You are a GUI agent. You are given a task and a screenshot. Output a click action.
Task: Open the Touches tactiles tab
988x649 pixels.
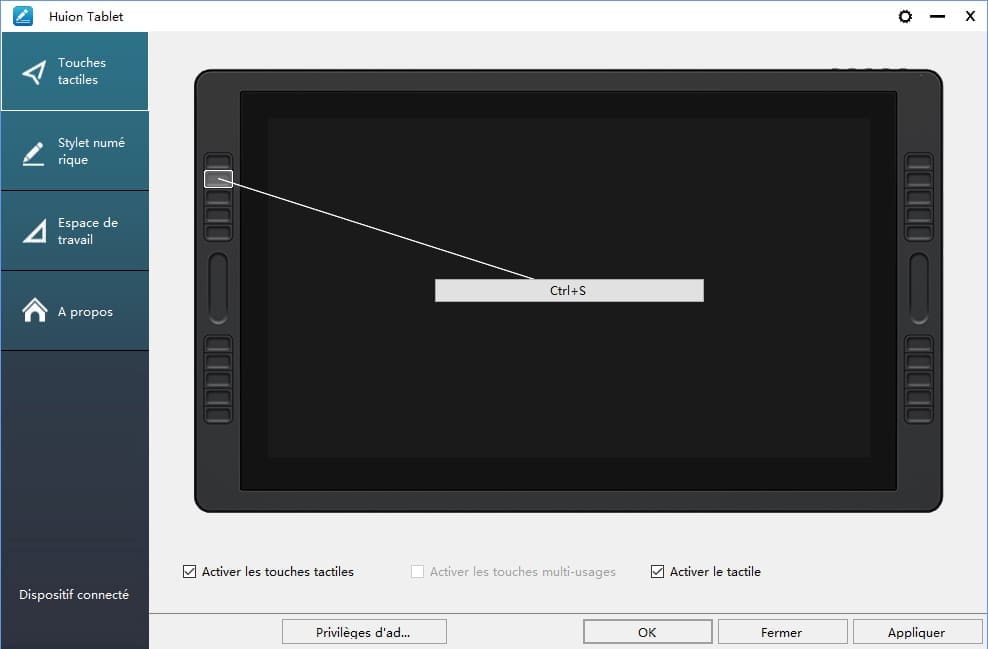coord(75,71)
